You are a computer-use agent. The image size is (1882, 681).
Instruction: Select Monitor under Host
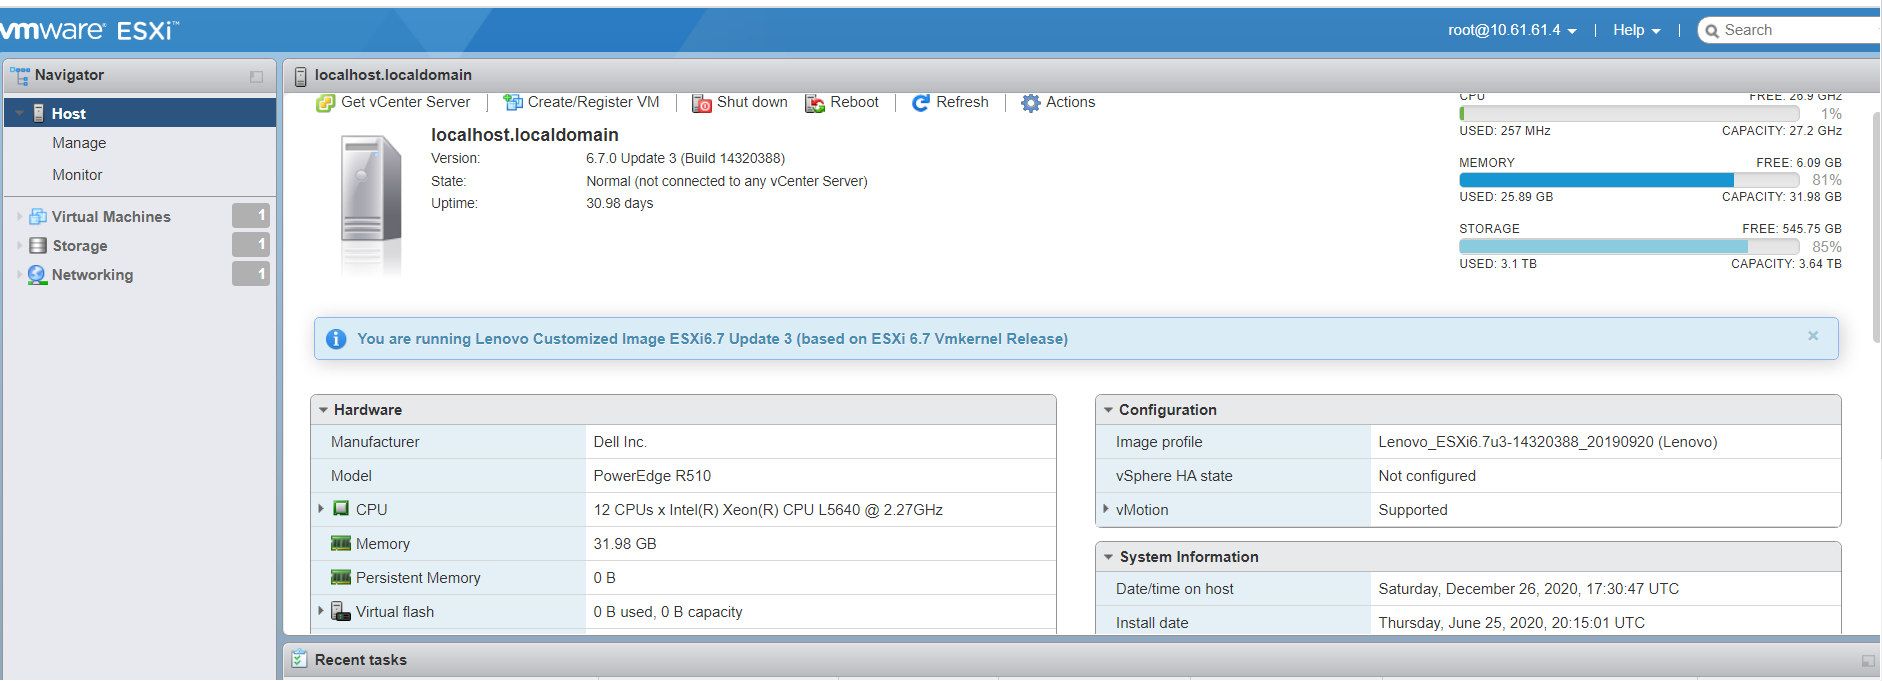[77, 175]
